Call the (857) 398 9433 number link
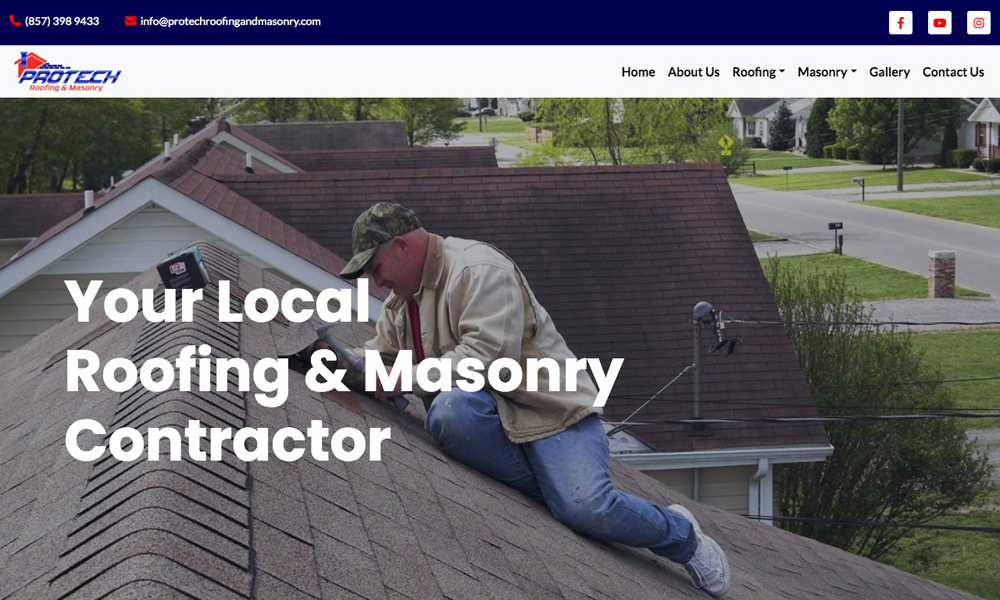 tap(62, 21)
